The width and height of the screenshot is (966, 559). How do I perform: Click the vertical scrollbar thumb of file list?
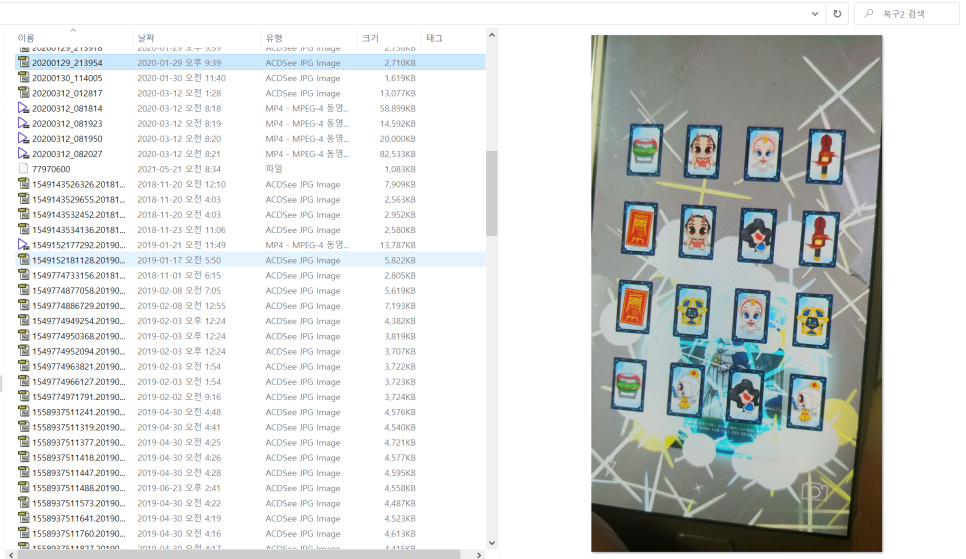pos(492,194)
